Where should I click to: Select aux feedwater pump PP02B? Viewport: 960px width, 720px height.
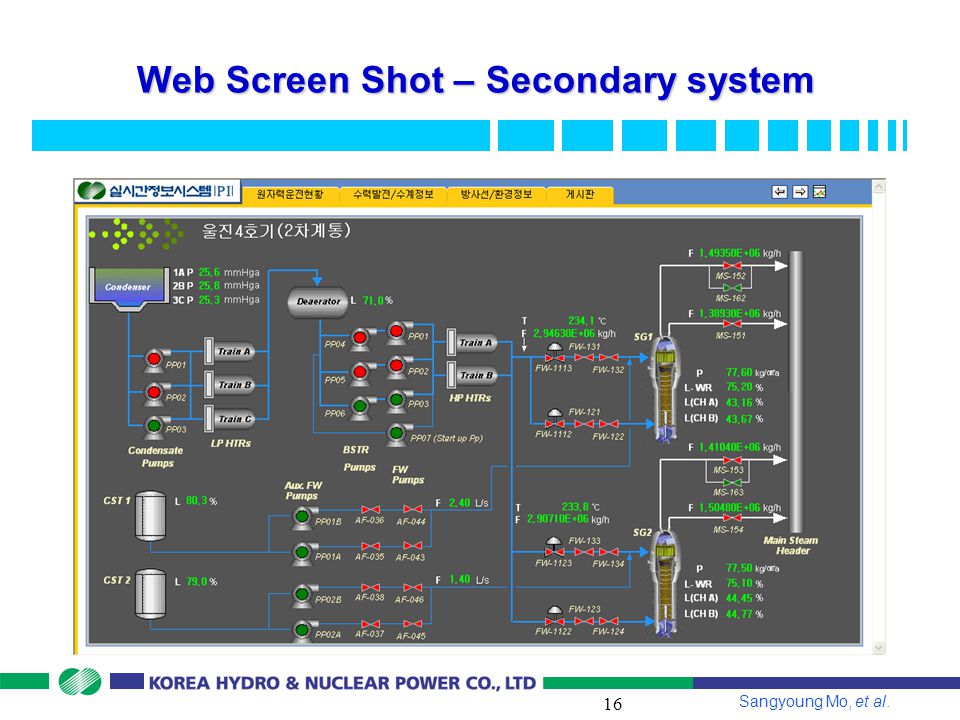(302, 595)
